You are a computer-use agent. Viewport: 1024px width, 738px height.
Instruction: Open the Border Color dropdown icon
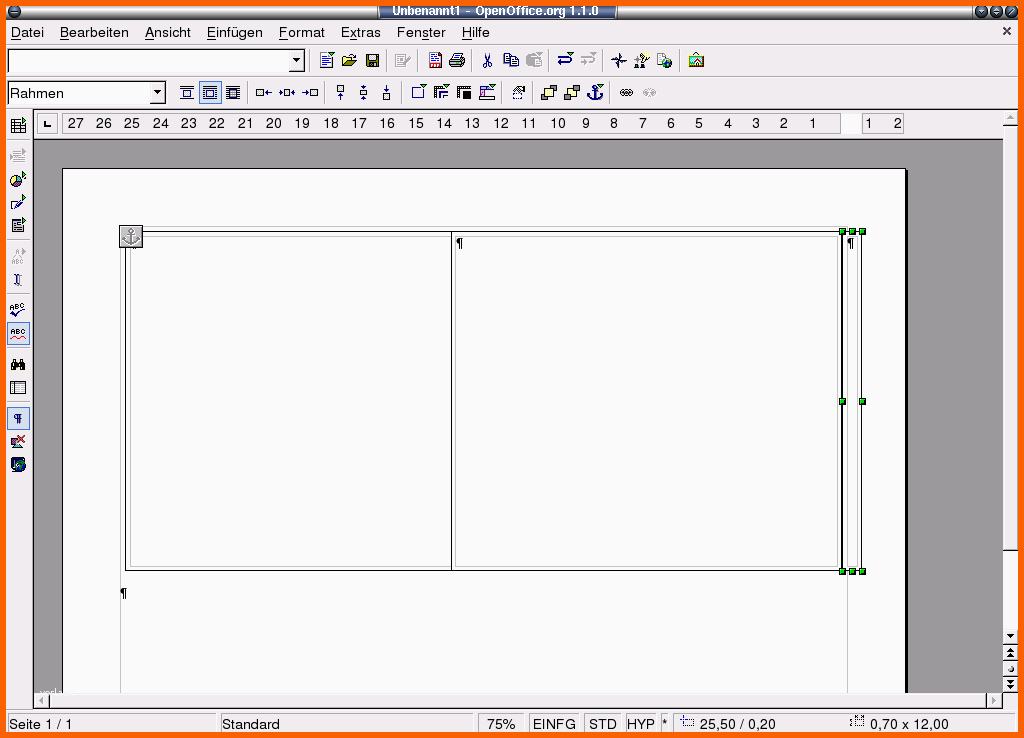pyautogui.click(x=464, y=93)
